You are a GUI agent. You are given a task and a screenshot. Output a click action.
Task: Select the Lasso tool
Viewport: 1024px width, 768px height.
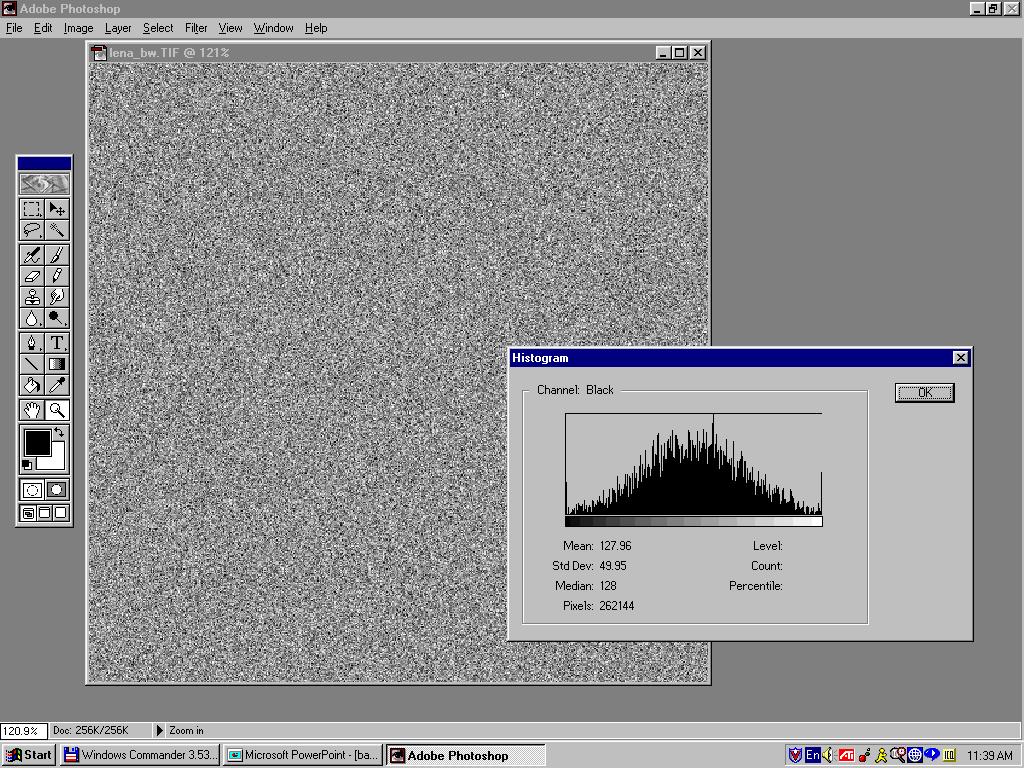[x=31, y=230]
